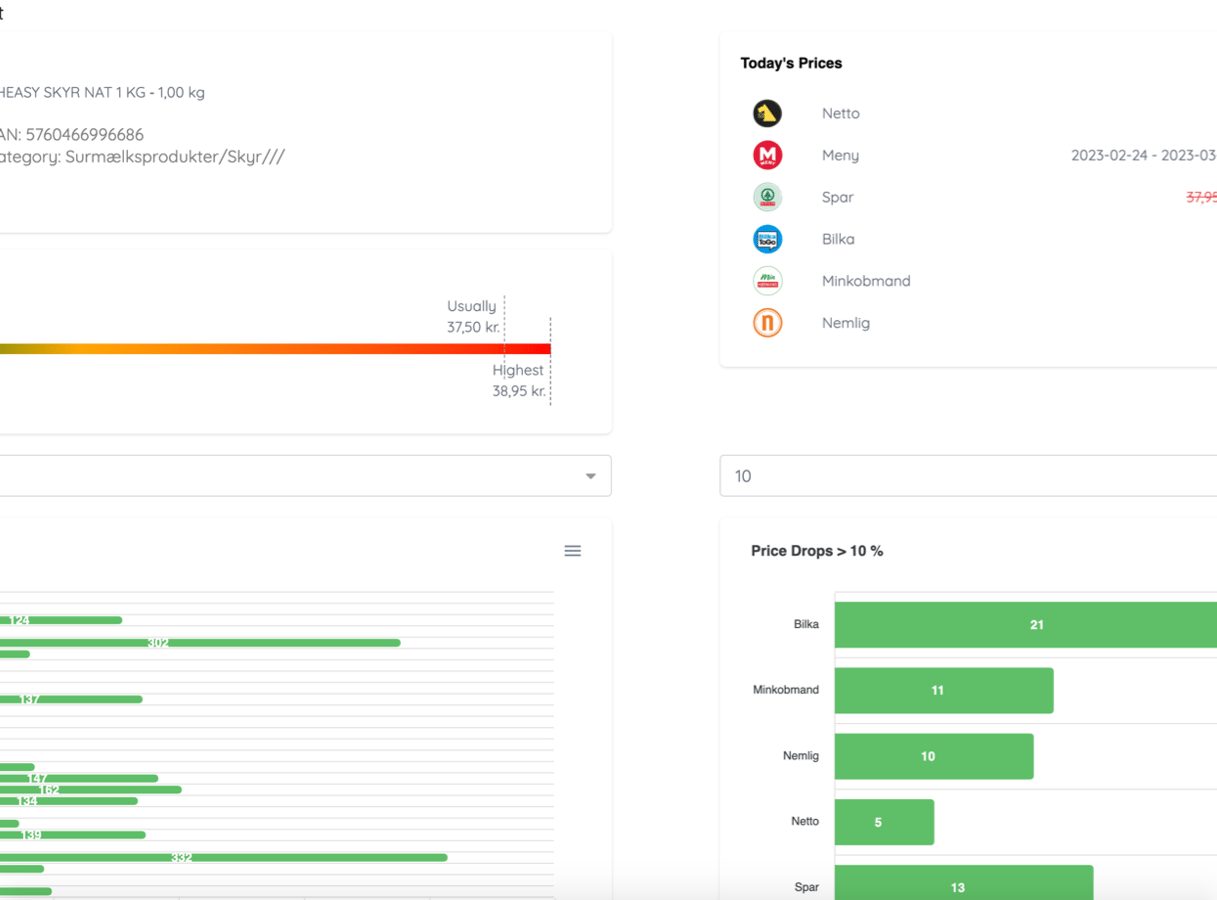Image resolution: width=1217 pixels, height=900 pixels.
Task: Select the Spar store logo
Action: (767, 197)
